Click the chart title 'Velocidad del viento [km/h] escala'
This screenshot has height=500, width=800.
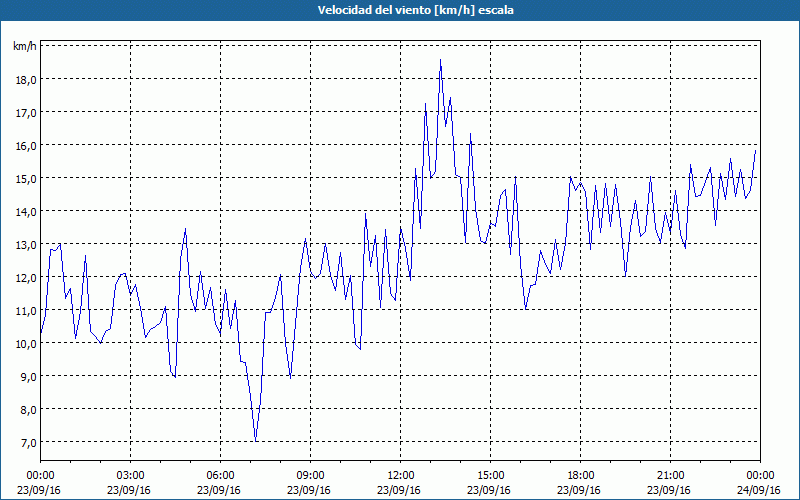point(415,10)
